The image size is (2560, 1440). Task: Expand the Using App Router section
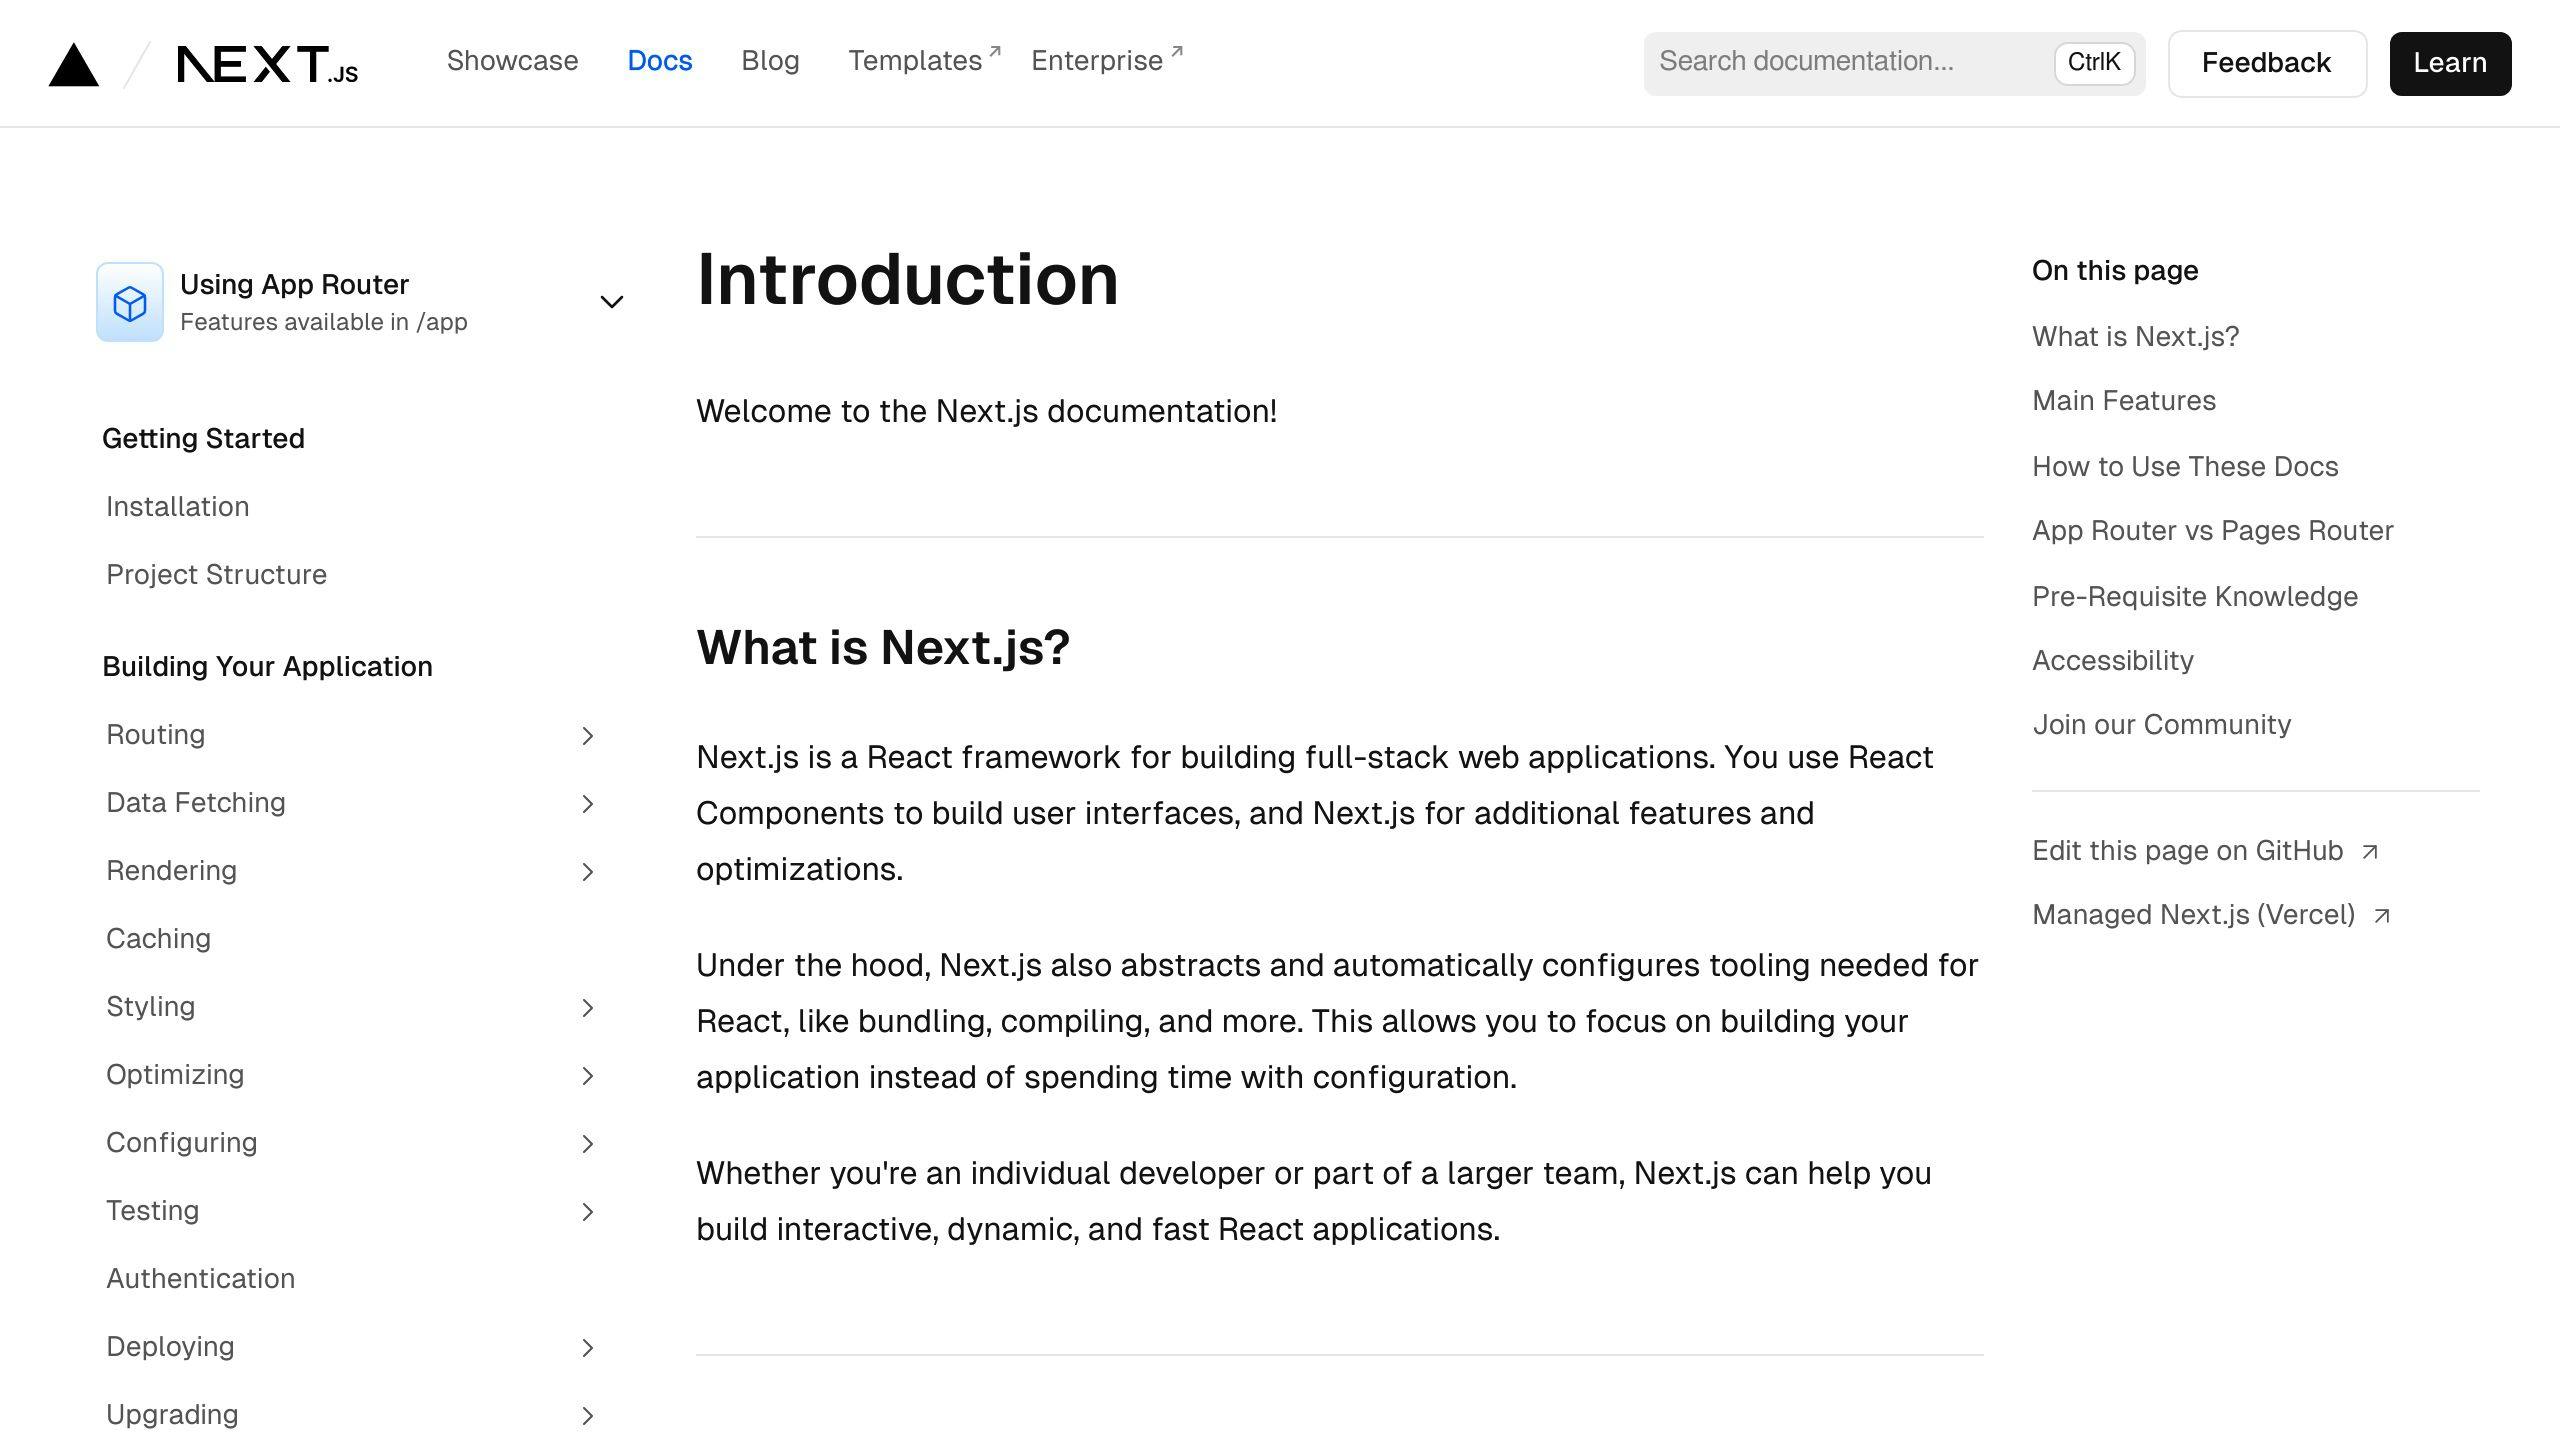614,302
